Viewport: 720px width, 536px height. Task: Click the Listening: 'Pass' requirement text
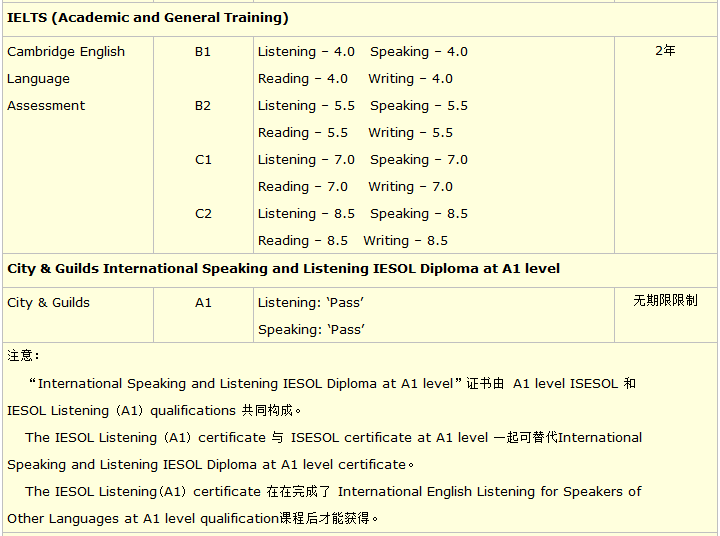311,303
